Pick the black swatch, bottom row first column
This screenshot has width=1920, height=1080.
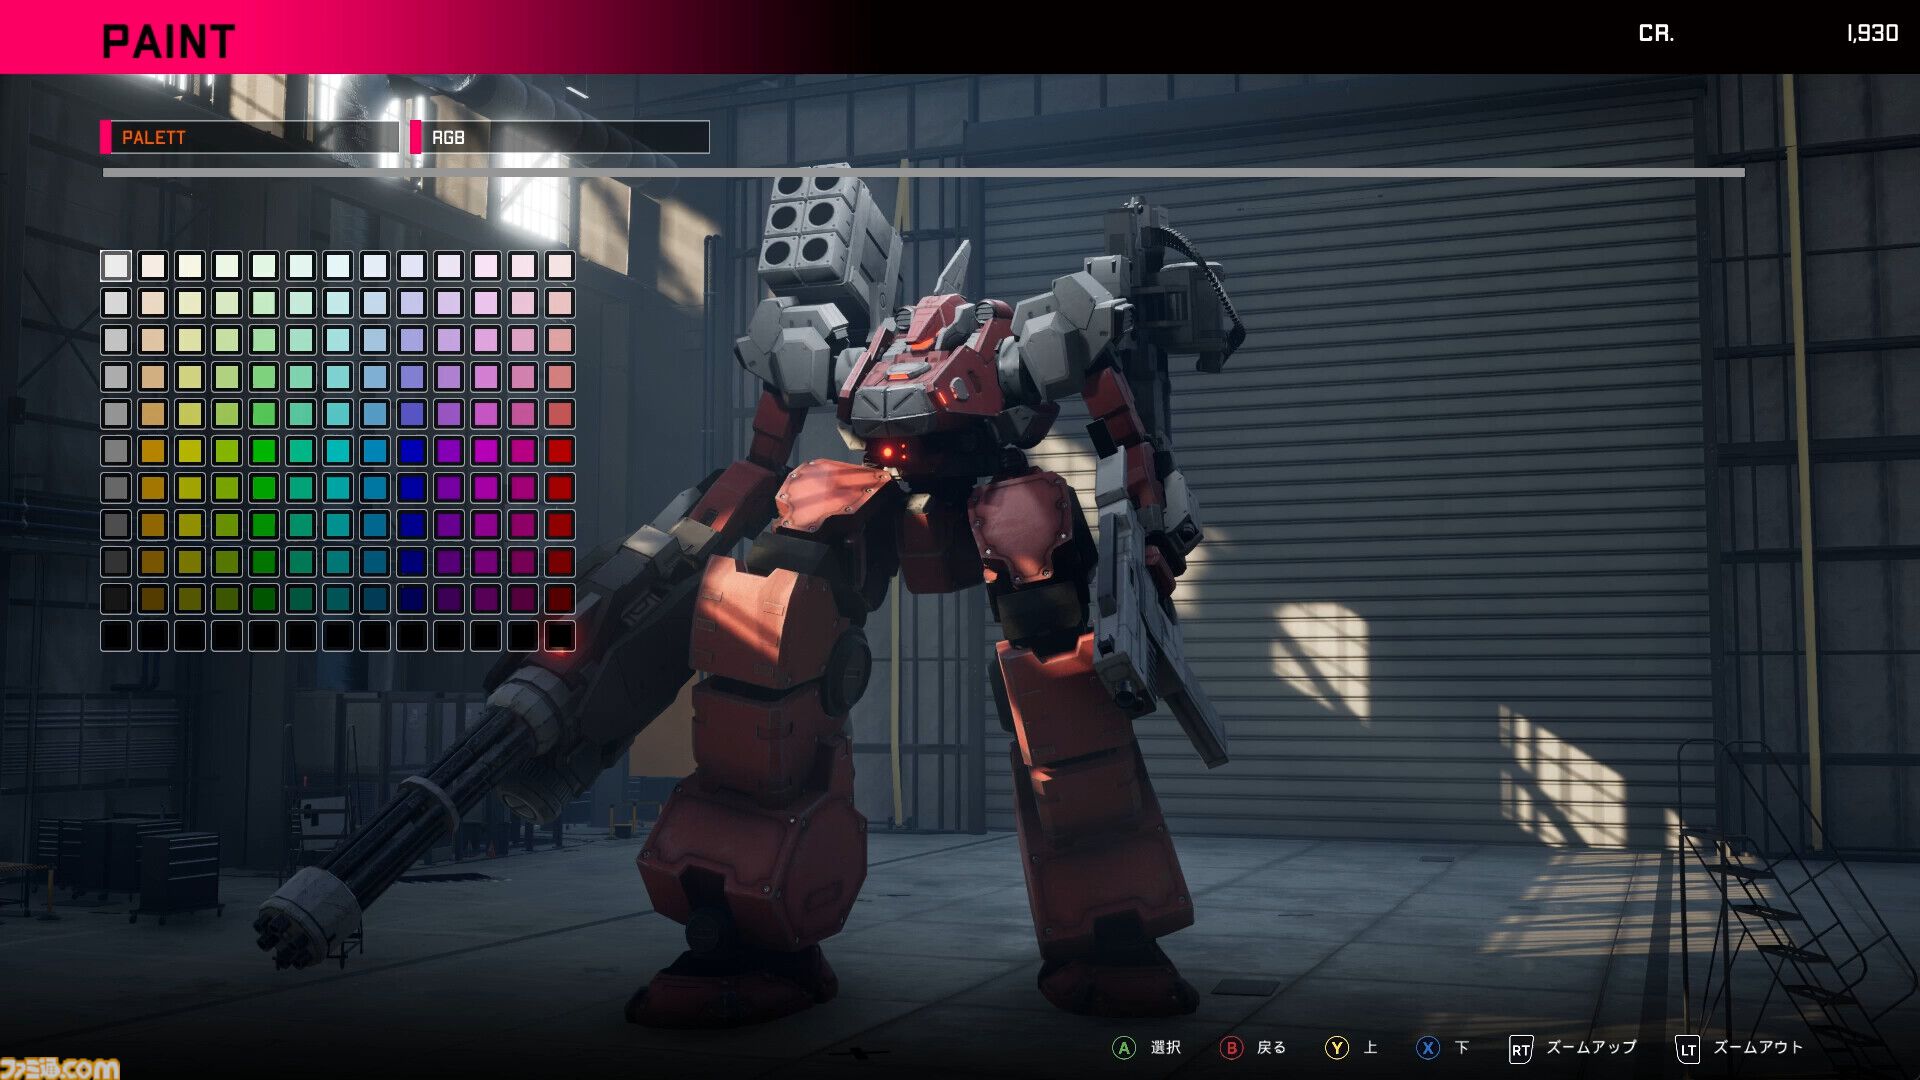click(x=116, y=635)
